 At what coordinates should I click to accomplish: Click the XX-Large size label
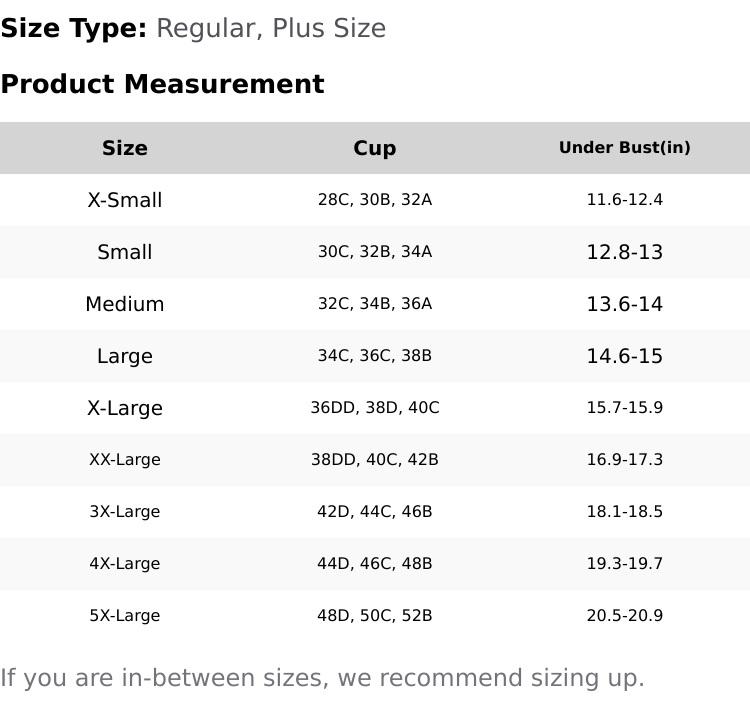coord(124,460)
